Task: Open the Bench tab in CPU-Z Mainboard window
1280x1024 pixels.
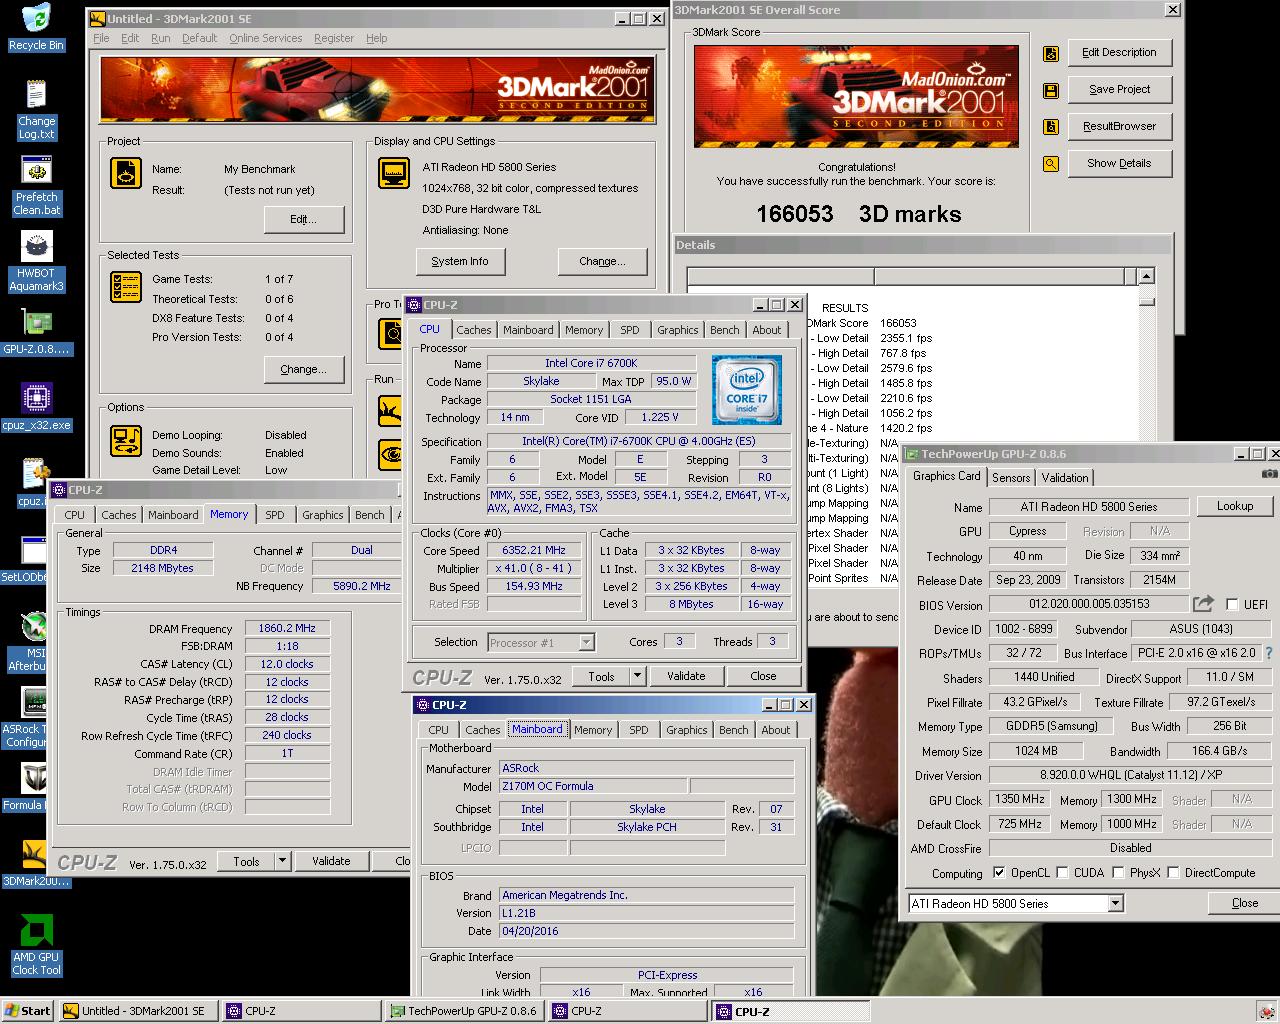Action: coord(733,730)
